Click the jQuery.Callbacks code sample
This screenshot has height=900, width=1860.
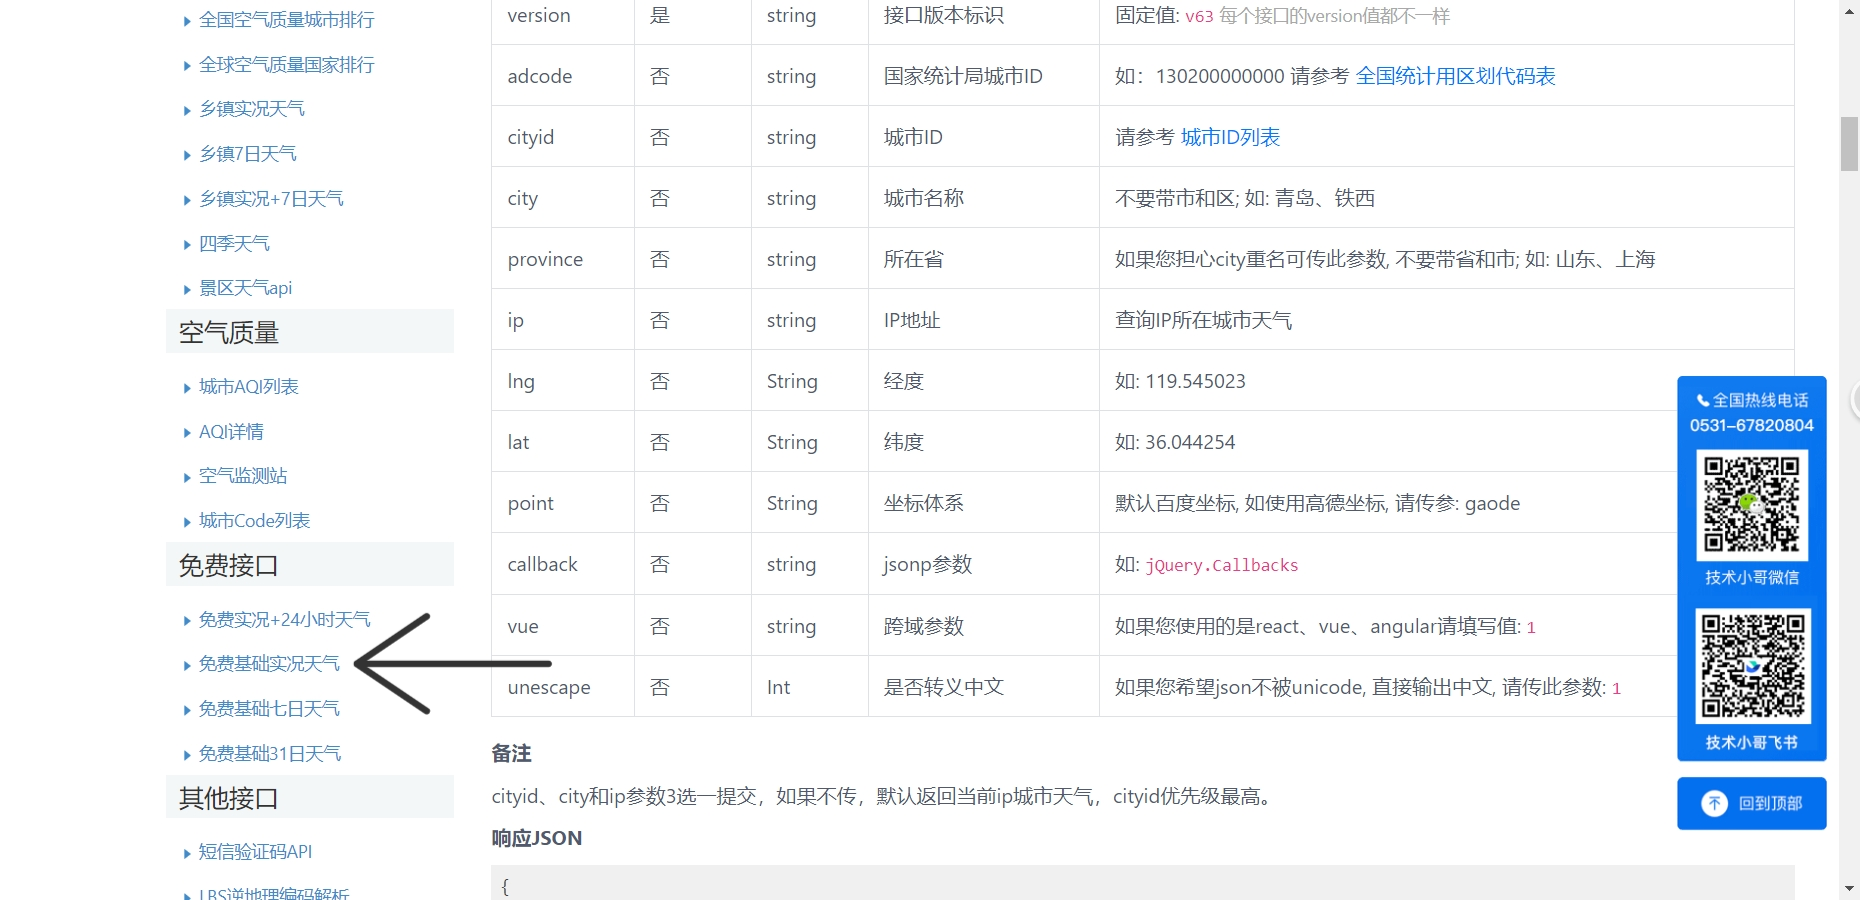point(1221,565)
